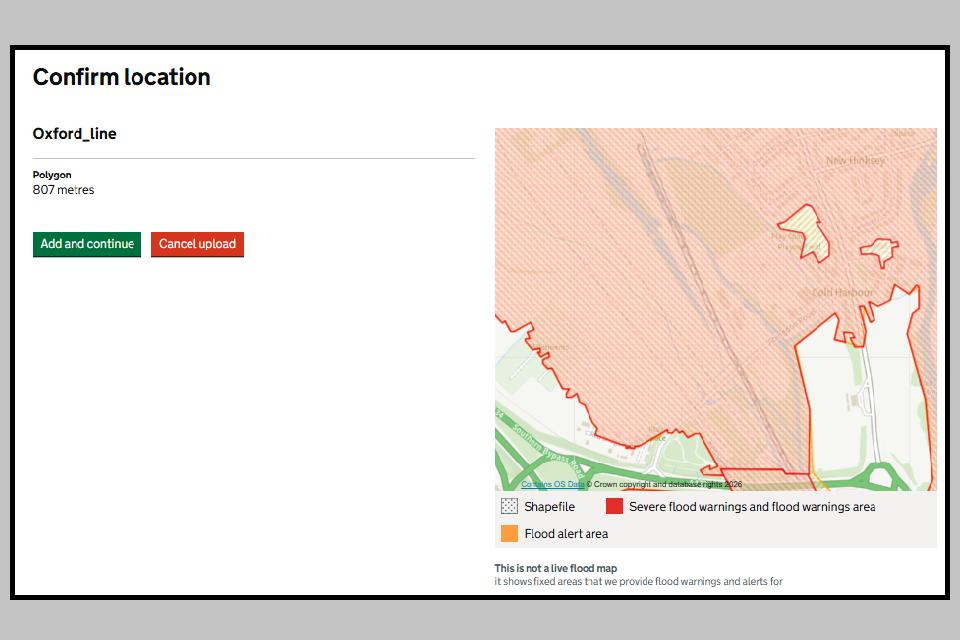
Task: Click the Severe flood warnings legend text
Action: tap(751, 507)
